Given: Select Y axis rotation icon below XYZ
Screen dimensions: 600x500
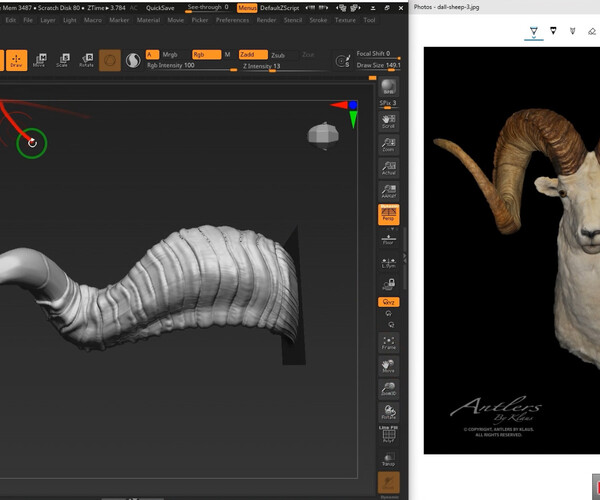Looking at the screenshot, I should pos(388,313).
